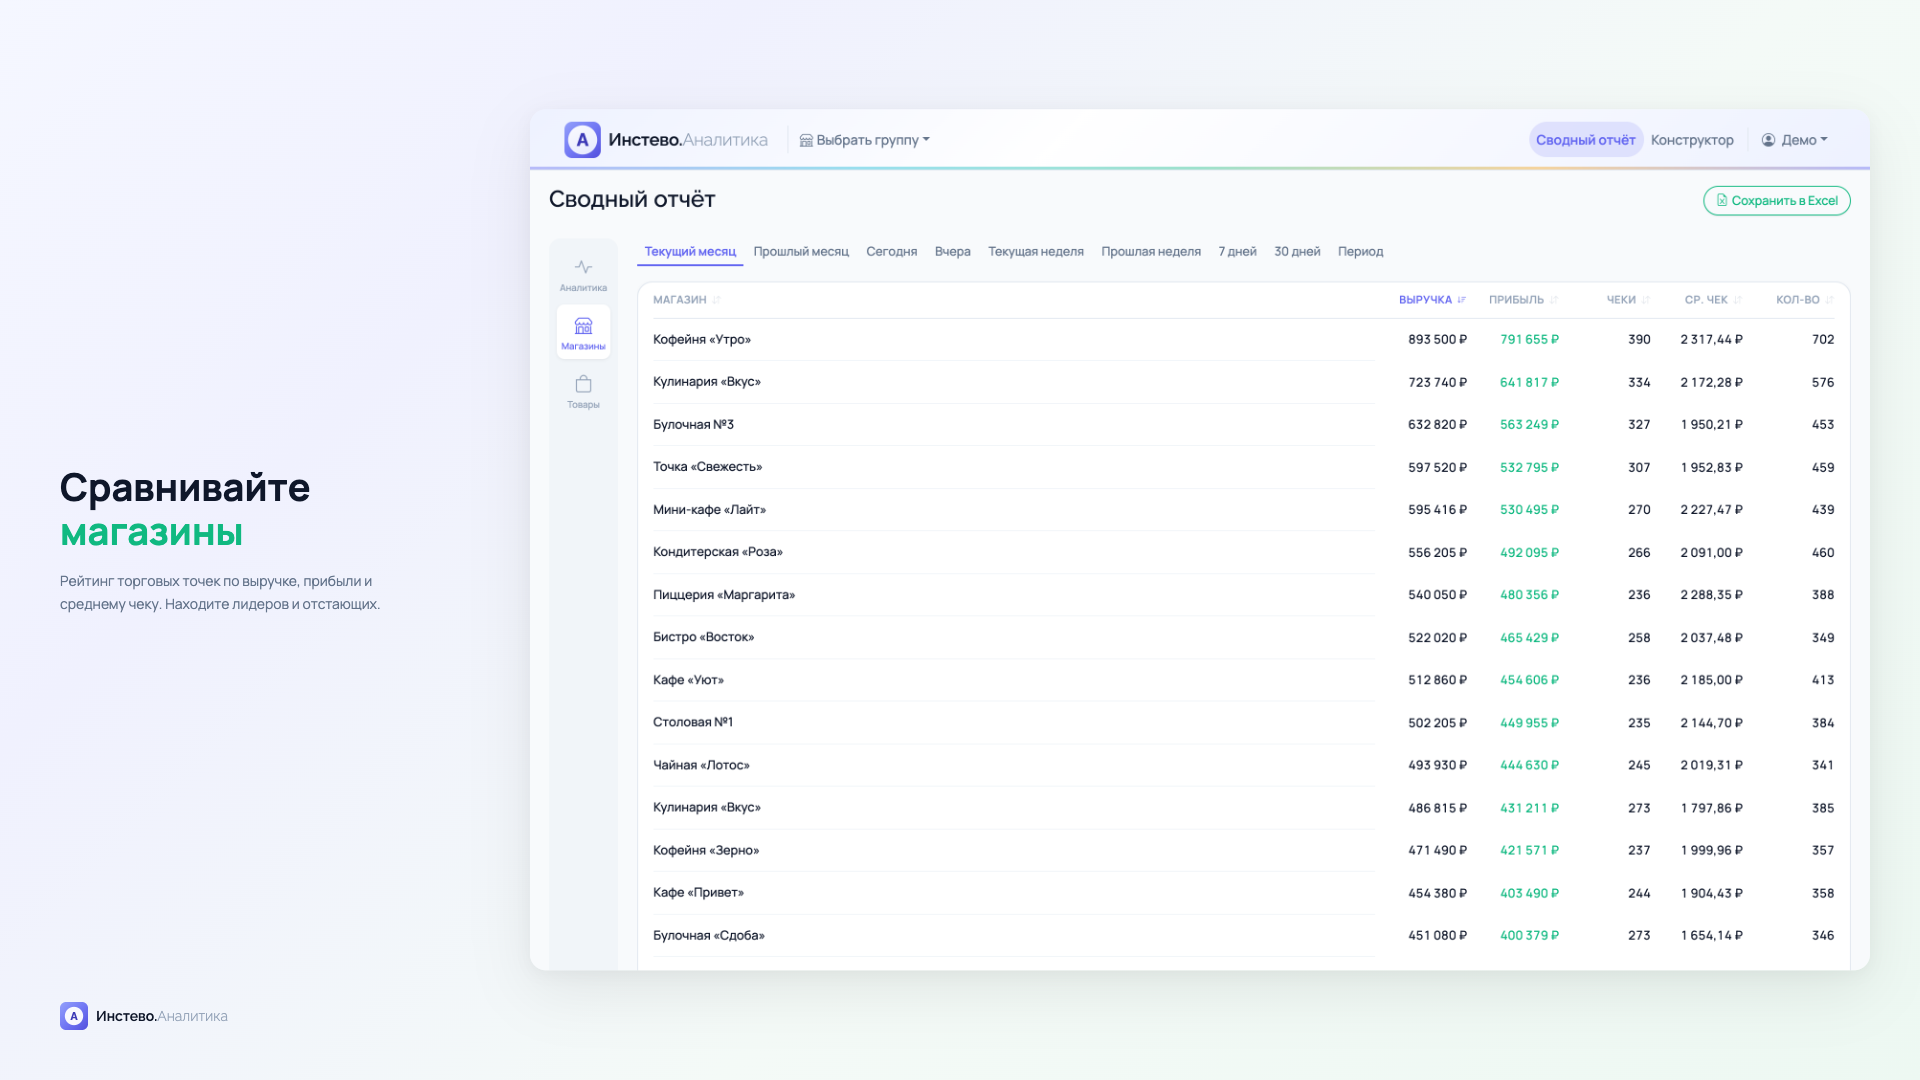
Task: Click Сохранить в Excel button
Action: pyautogui.click(x=1777, y=201)
